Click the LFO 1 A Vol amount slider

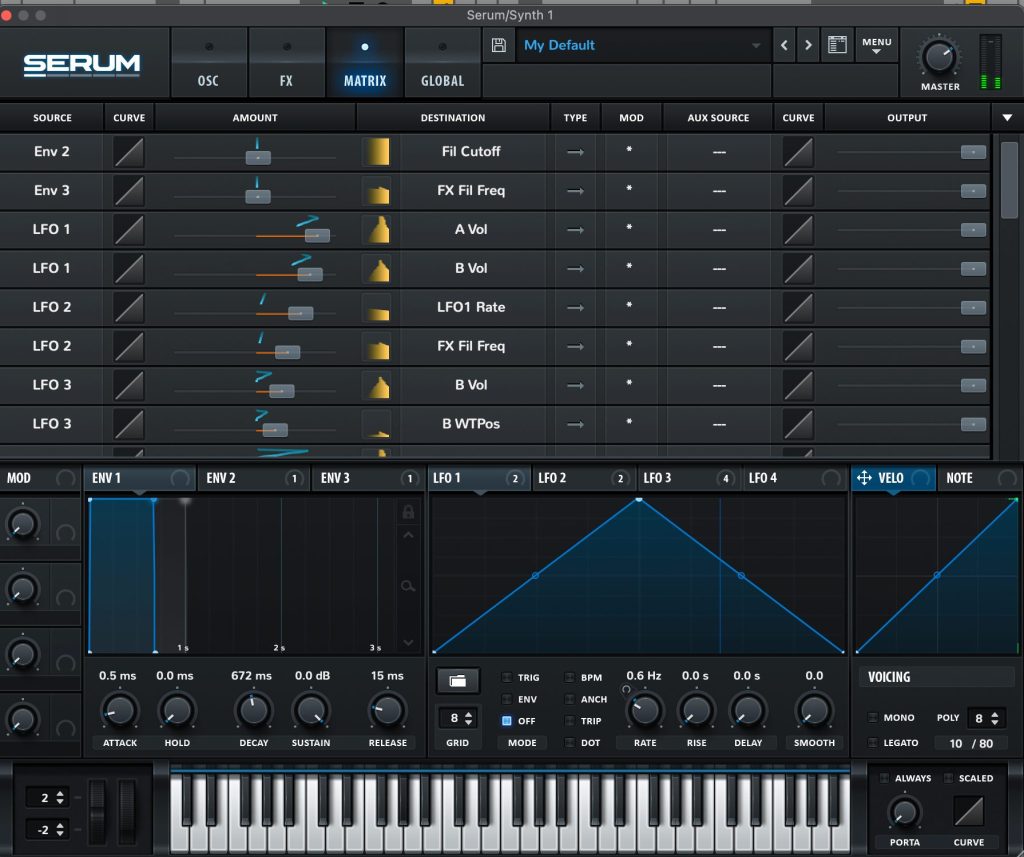317,235
